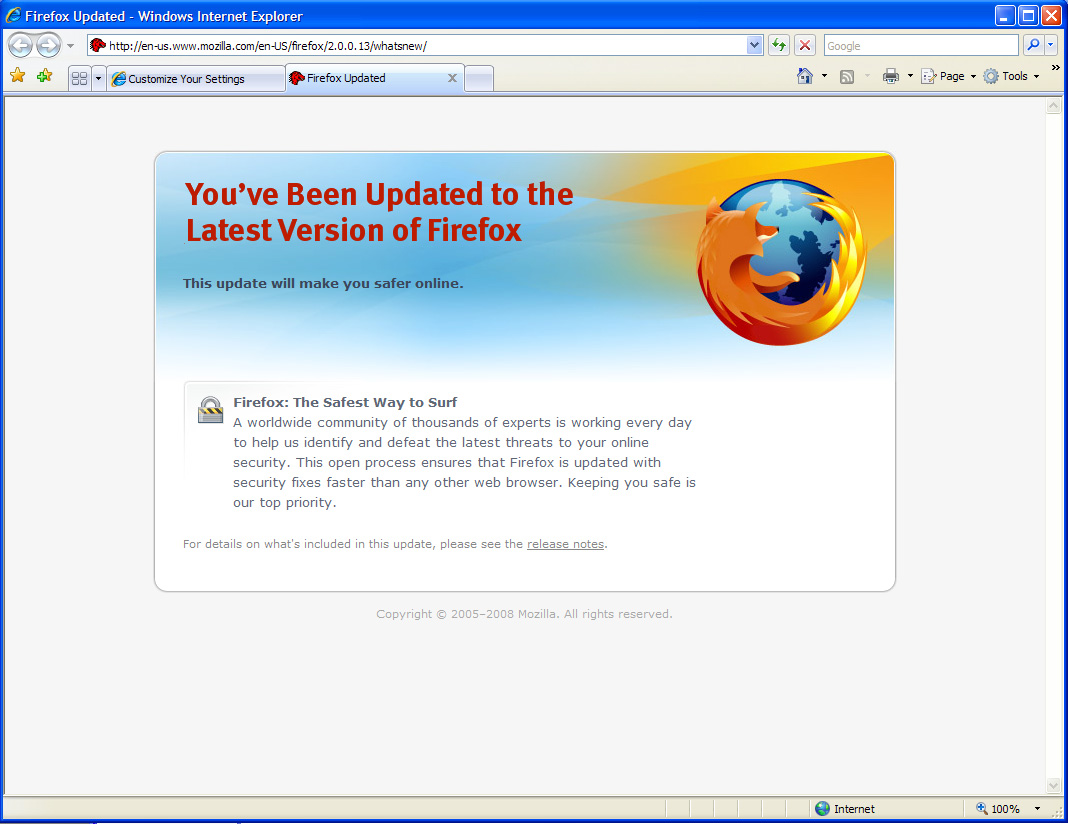The height and width of the screenshot is (824, 1068).
Task: Stop loading with the red X icon
Action: [x=804, y=46]
